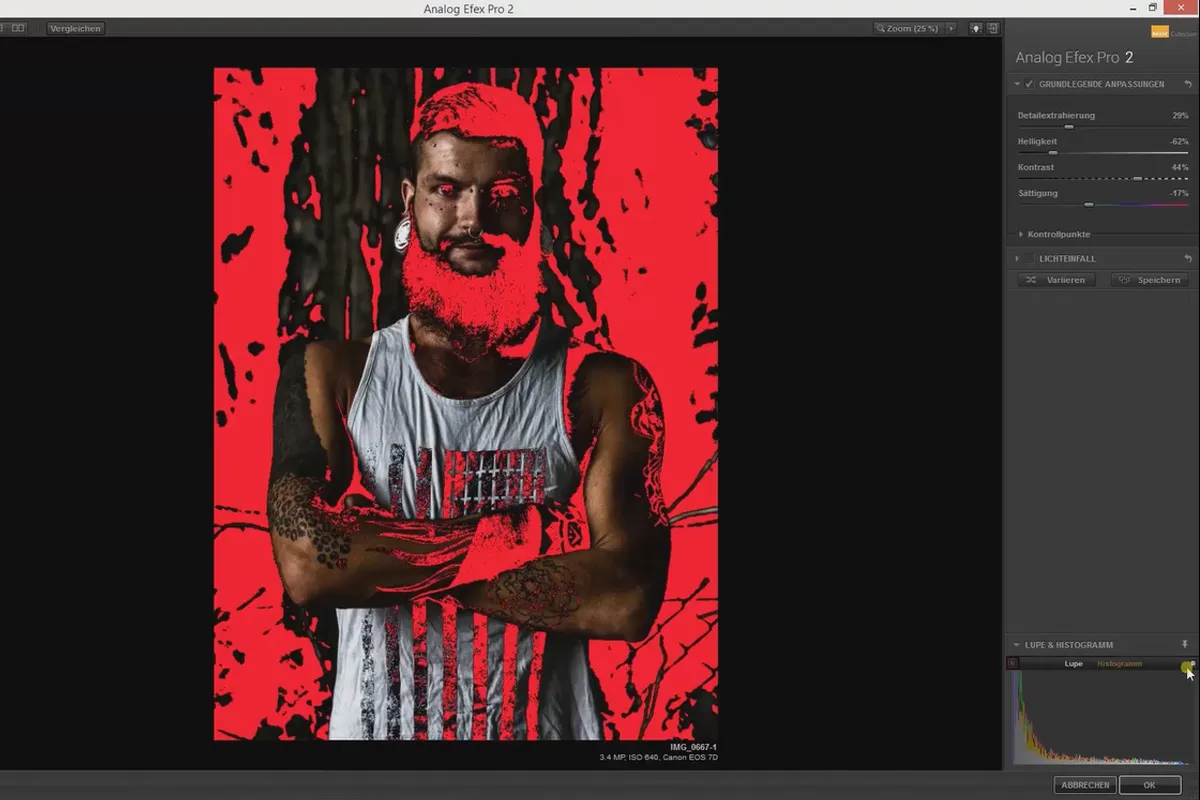Reset the Grundlegende Anpassungen section
The image size is (1200, 800).
1188,84
